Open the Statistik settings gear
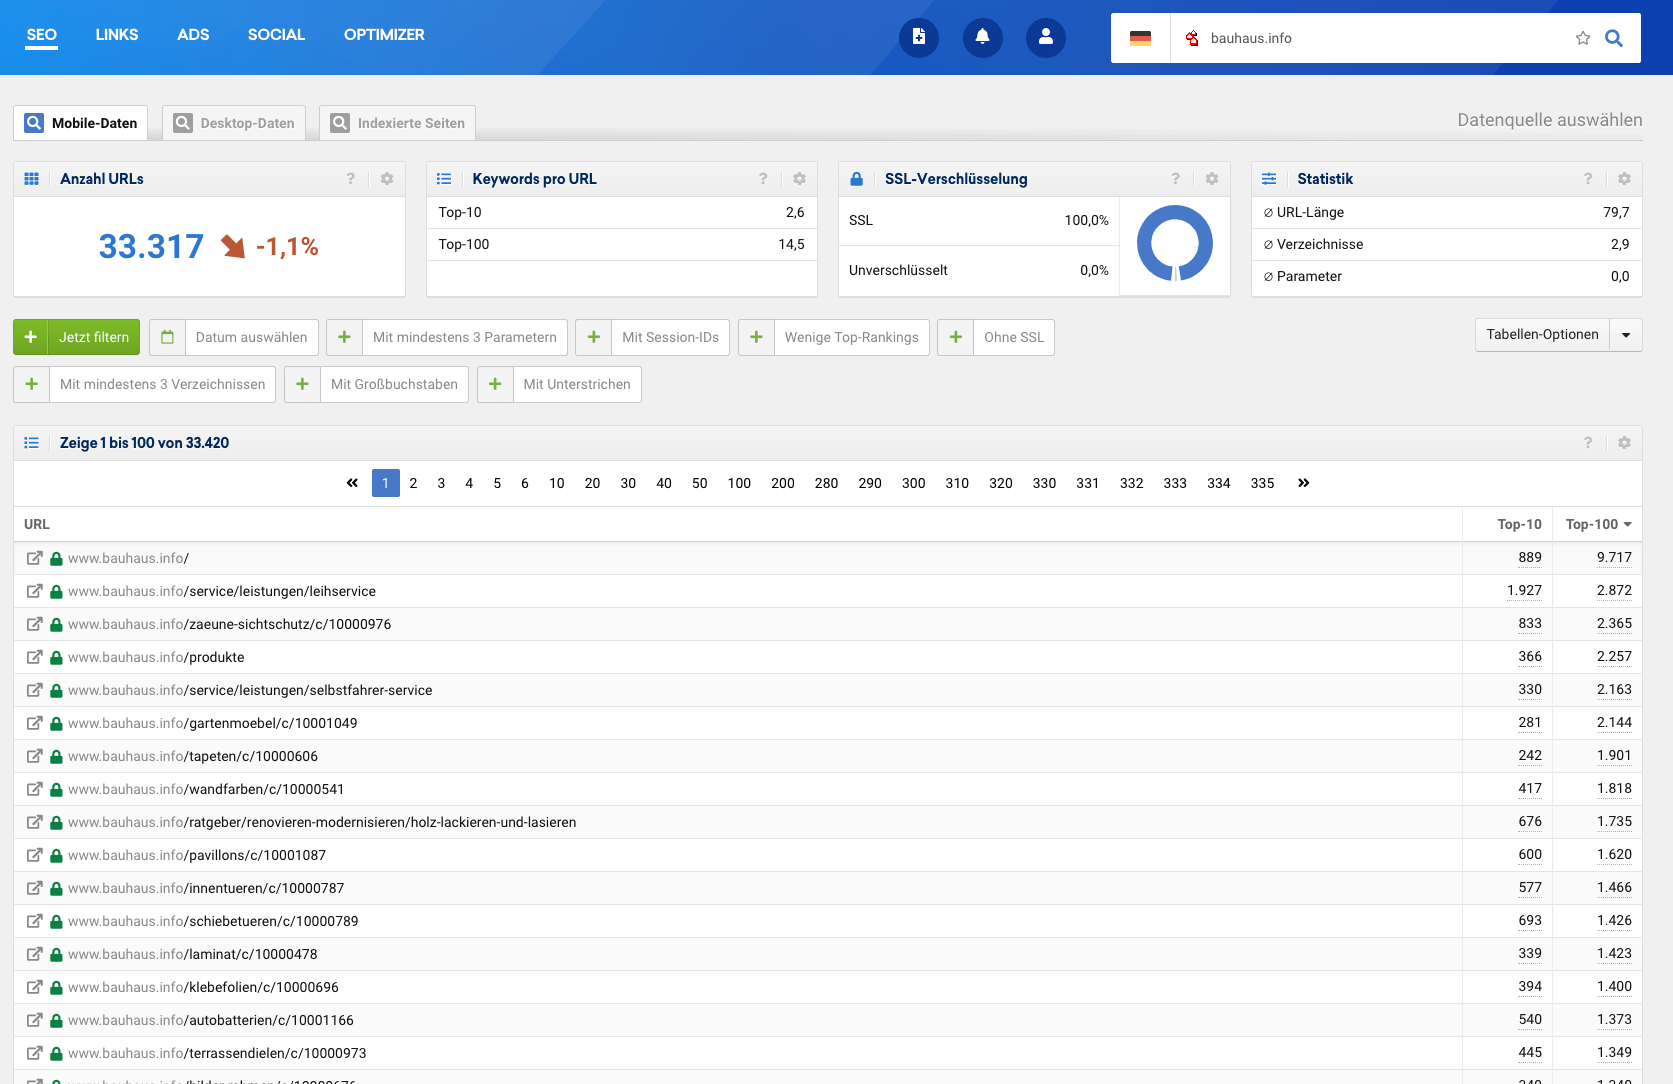This screenshot has height=1084, width=1673. [1624, 179]
